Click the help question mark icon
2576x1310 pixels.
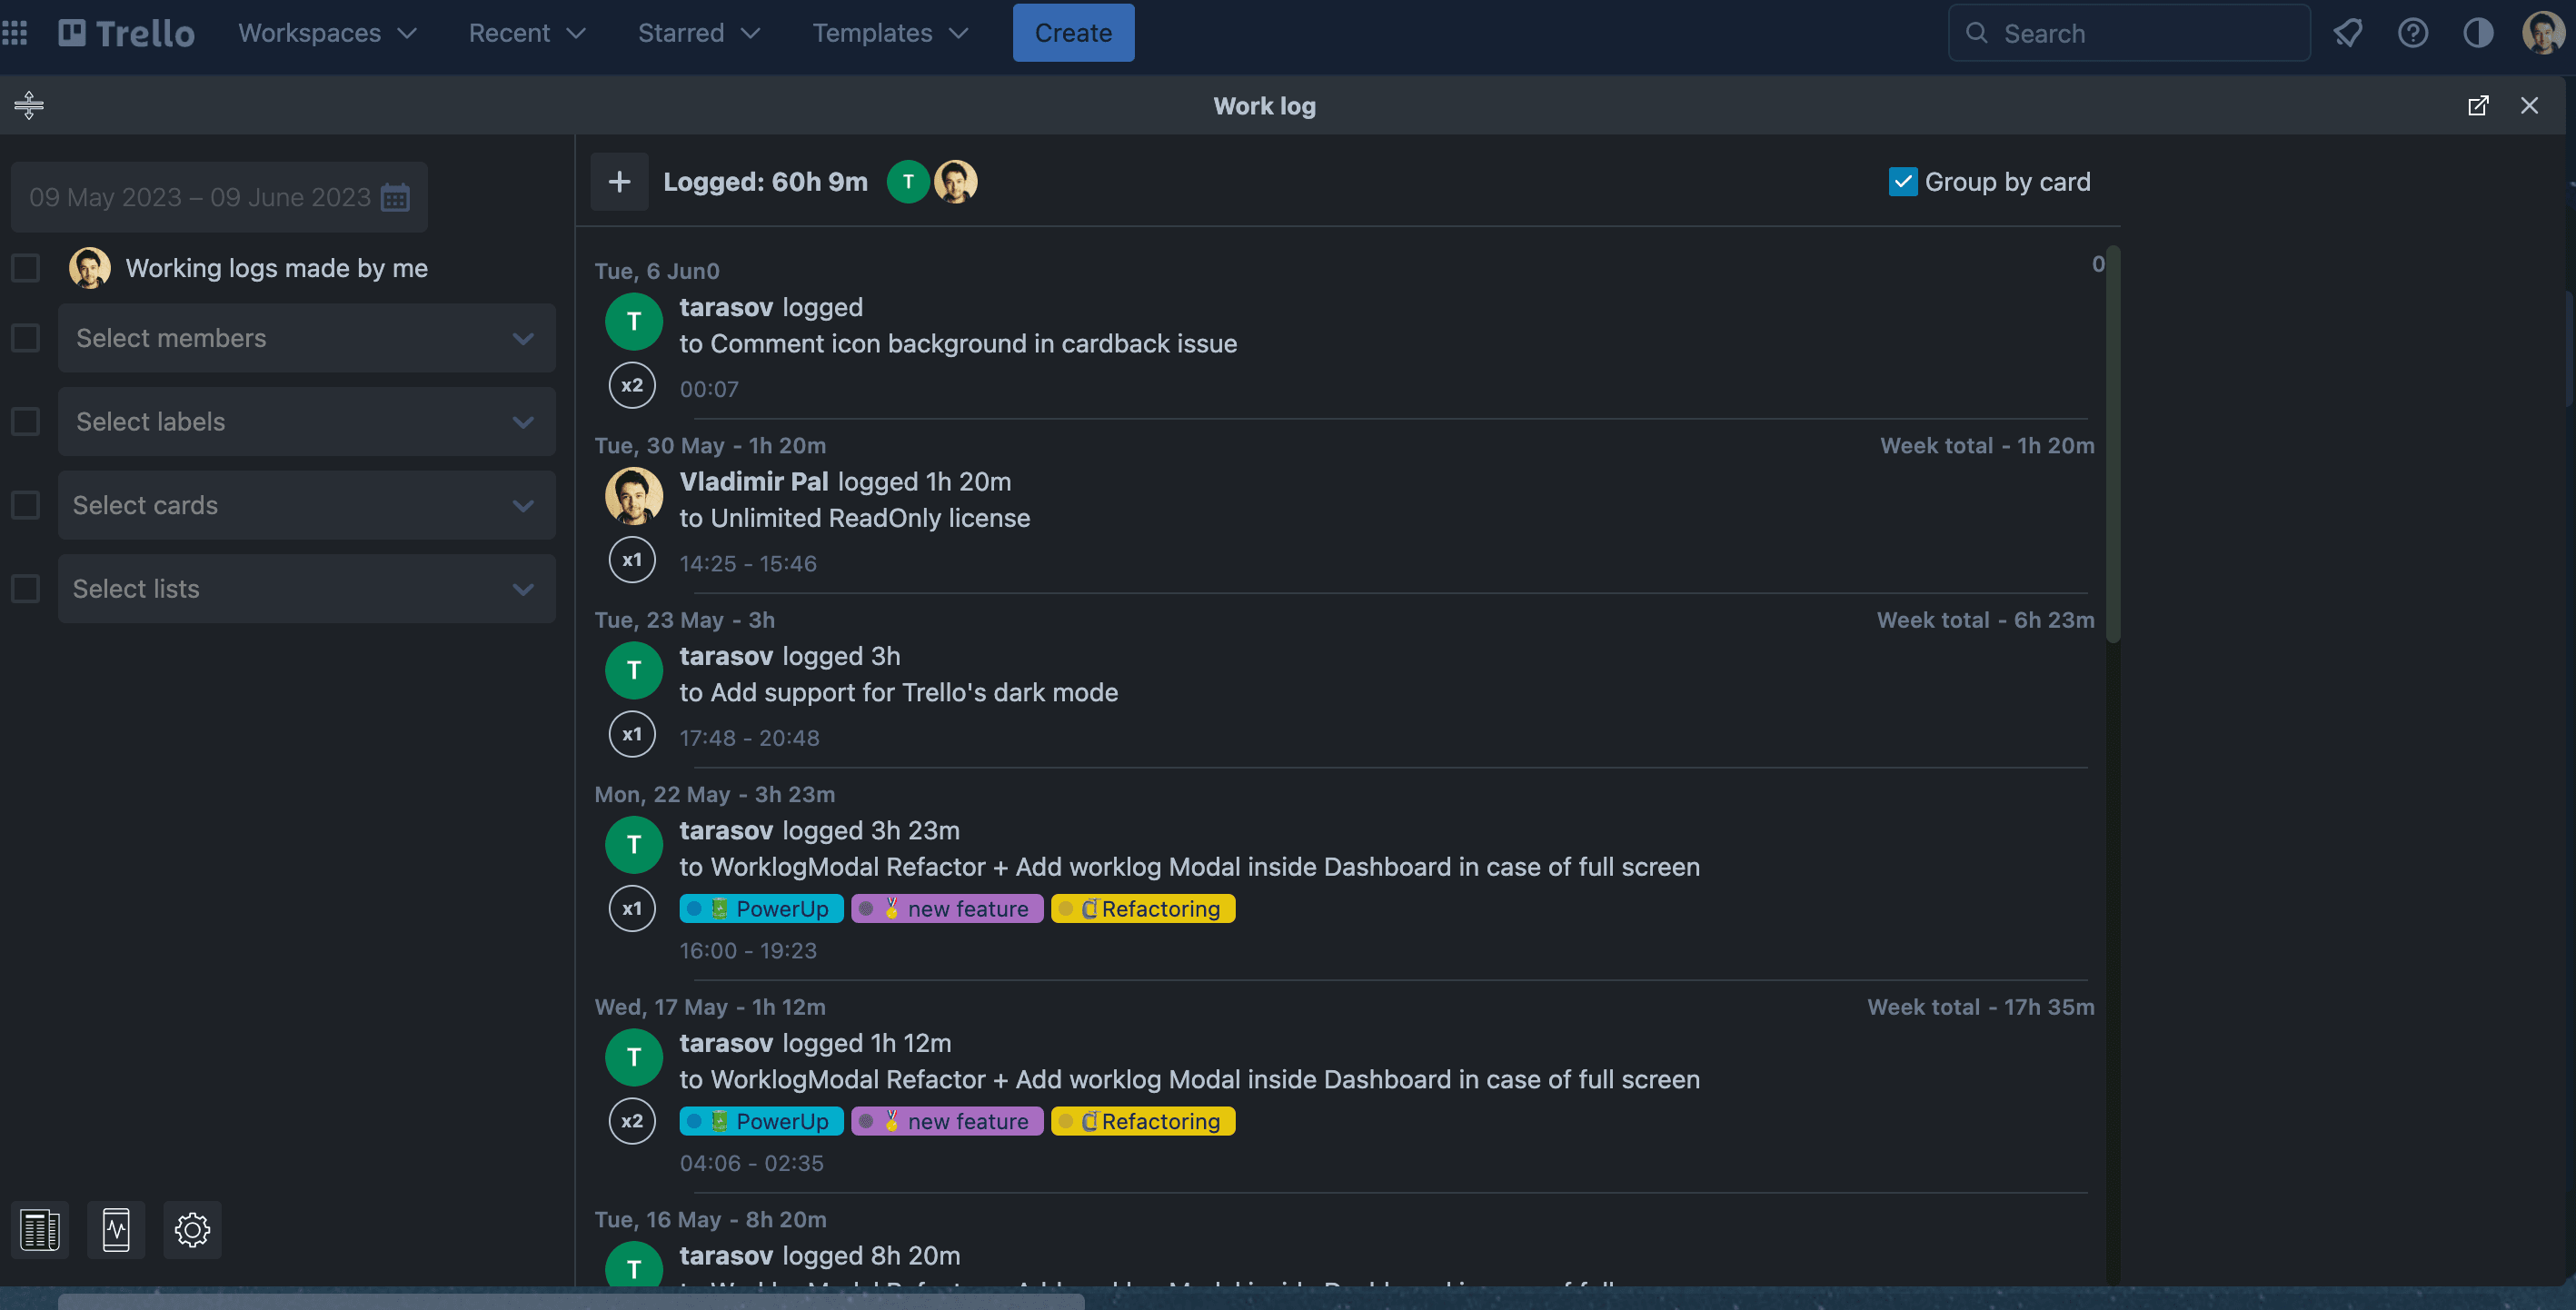coord(2412,33)
